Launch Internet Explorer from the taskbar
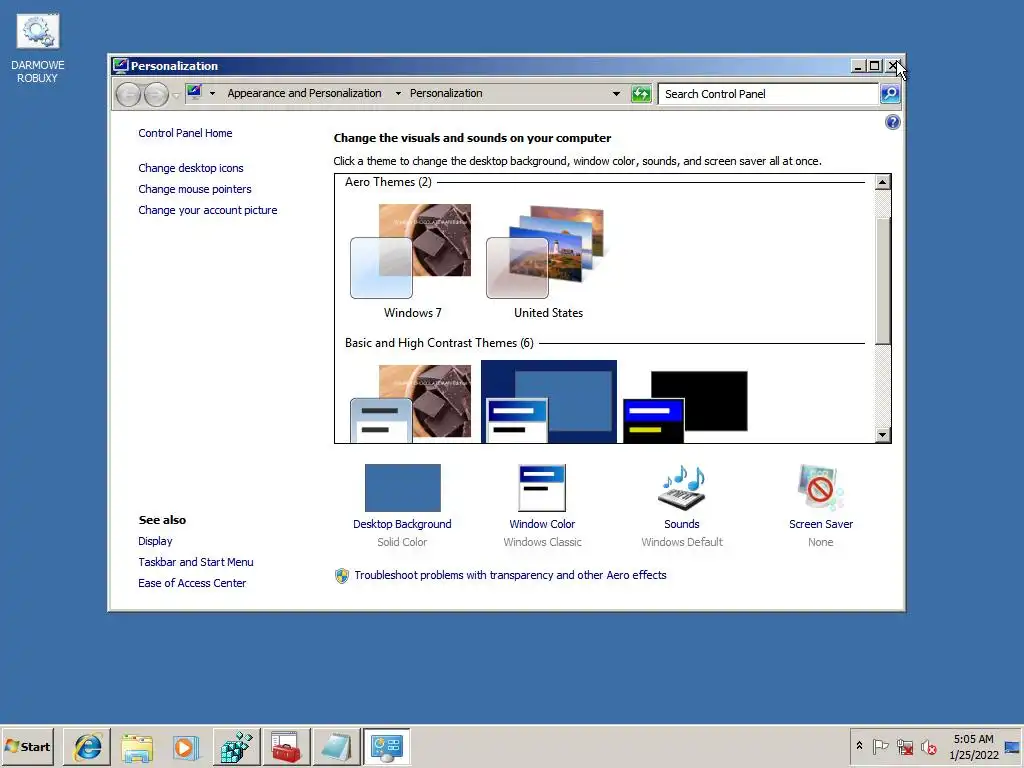Image resolution: width=1024 pixels, height=768 pixels. 87,746
